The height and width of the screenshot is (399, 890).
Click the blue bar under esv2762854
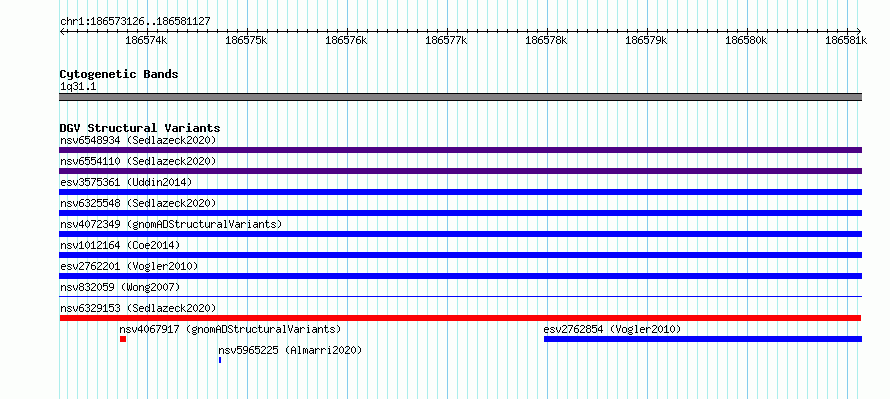(703, 339)
